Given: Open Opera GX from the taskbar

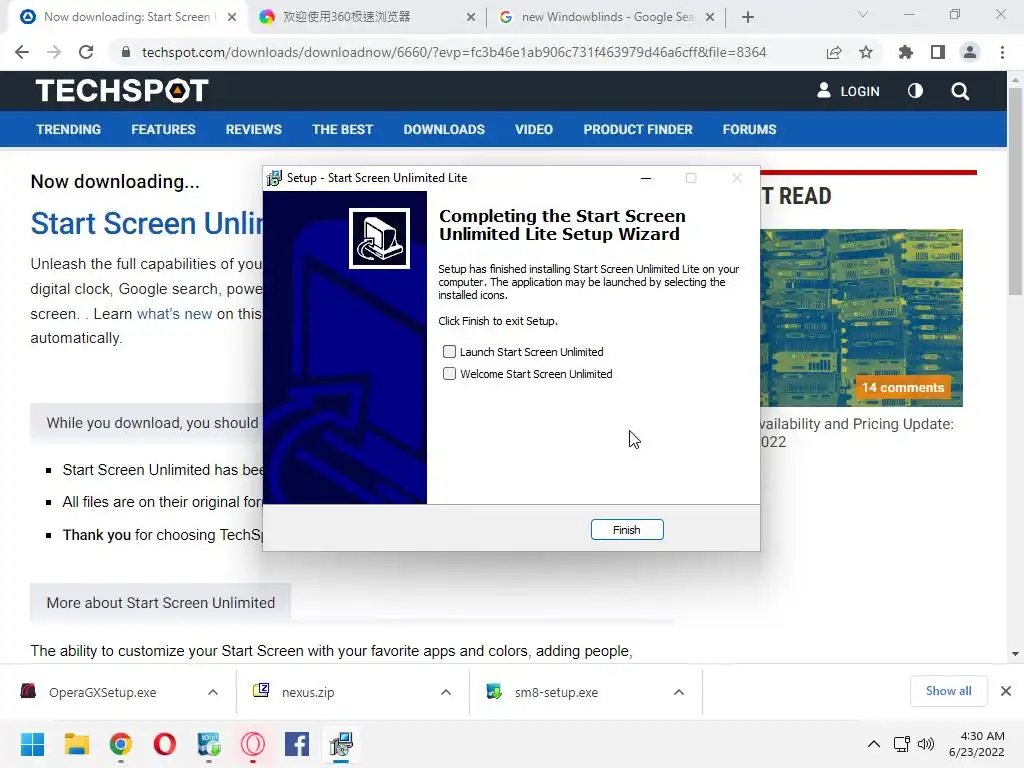Looking at the screenshot, I should [253, 744].
